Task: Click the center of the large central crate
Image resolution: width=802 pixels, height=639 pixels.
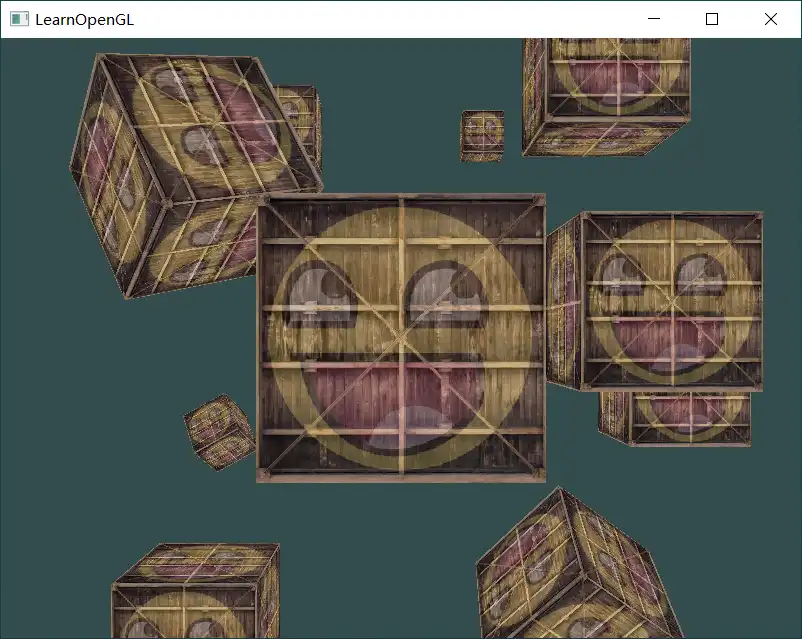Action: (x=401, y=338)
